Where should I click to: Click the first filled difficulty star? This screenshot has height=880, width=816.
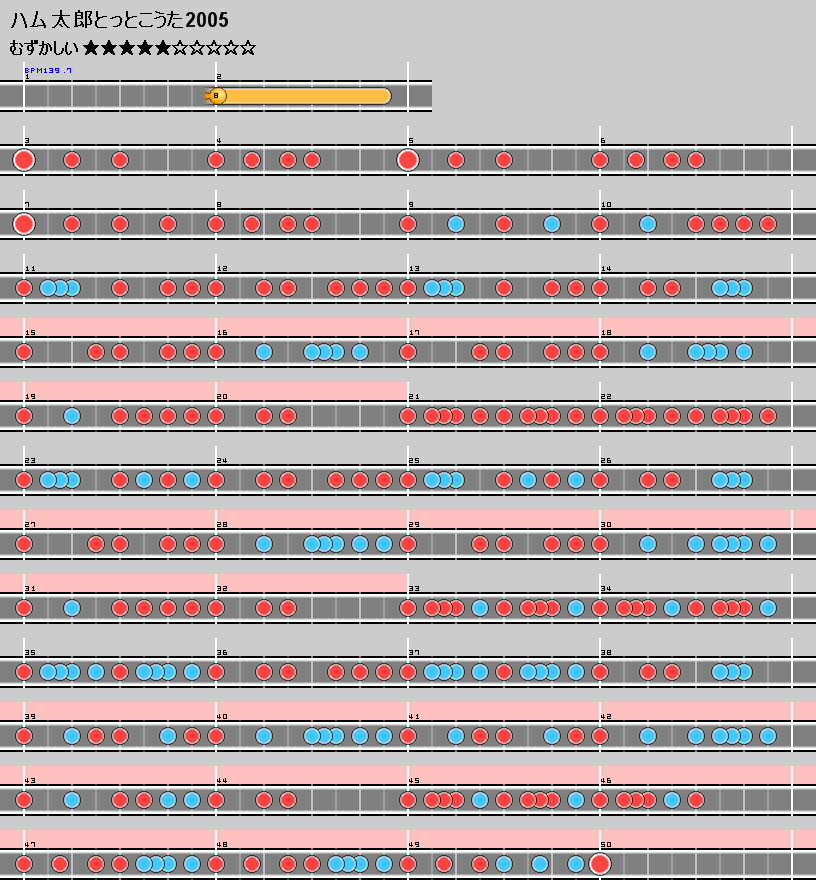(91, 48)
